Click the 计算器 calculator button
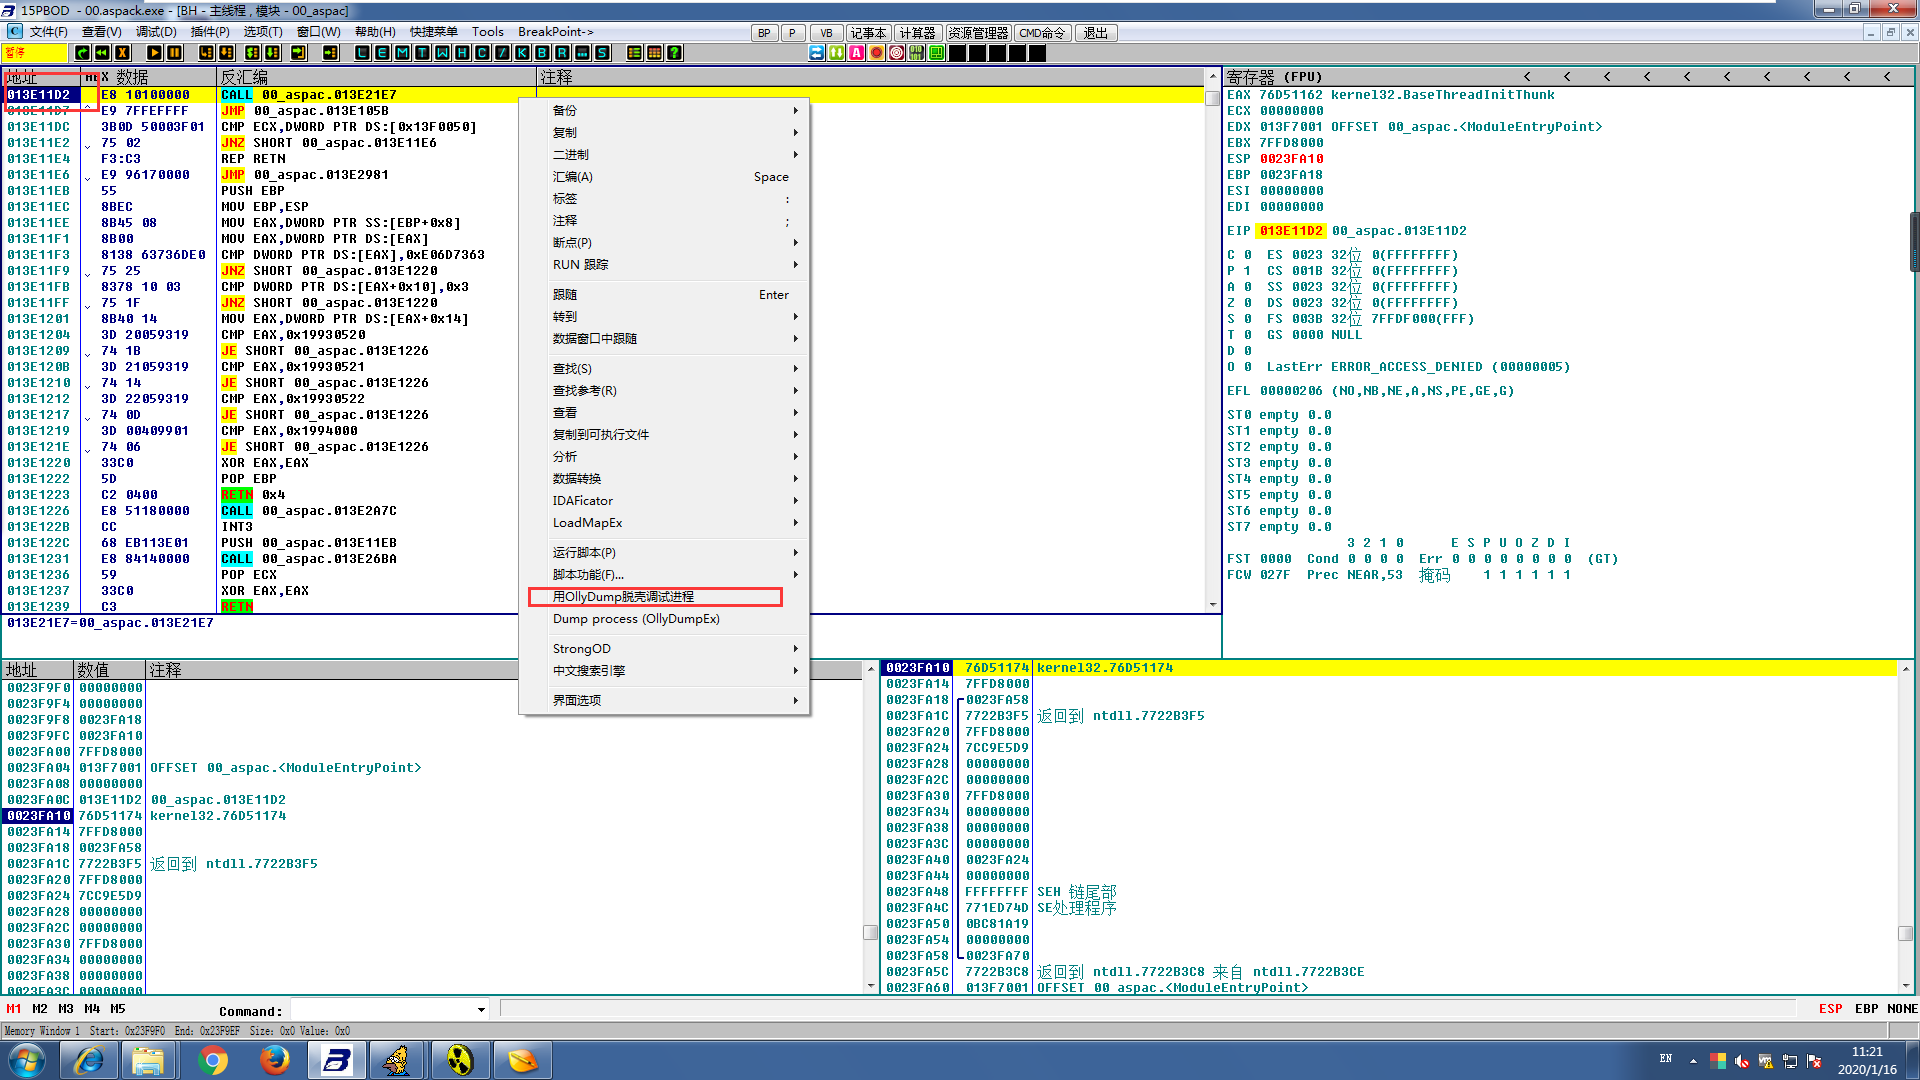The width and height of the screenshot is (1920, 1080). [917, 33]
